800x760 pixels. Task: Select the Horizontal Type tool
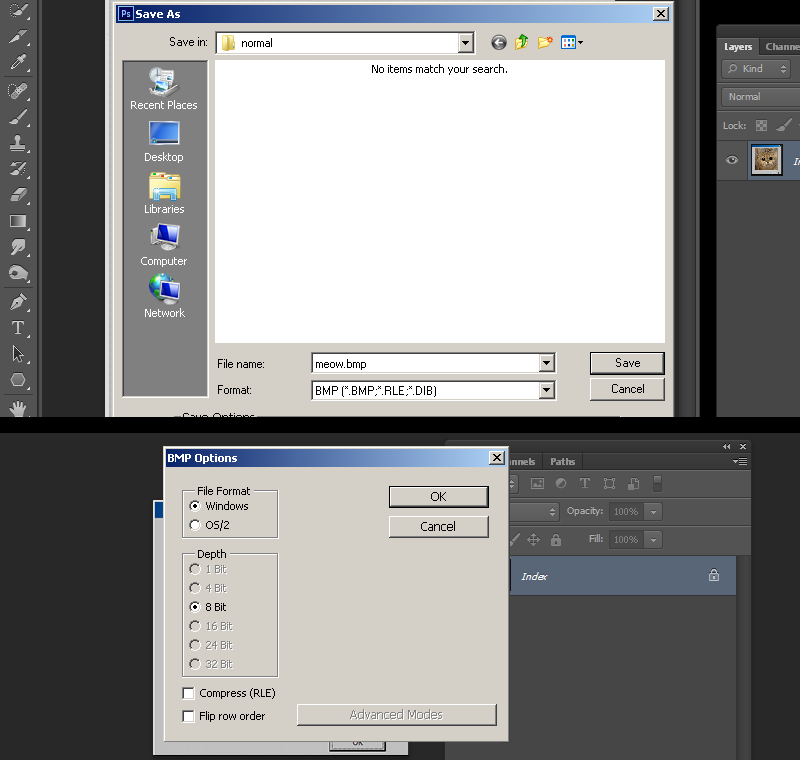click(x=18, y=328)
